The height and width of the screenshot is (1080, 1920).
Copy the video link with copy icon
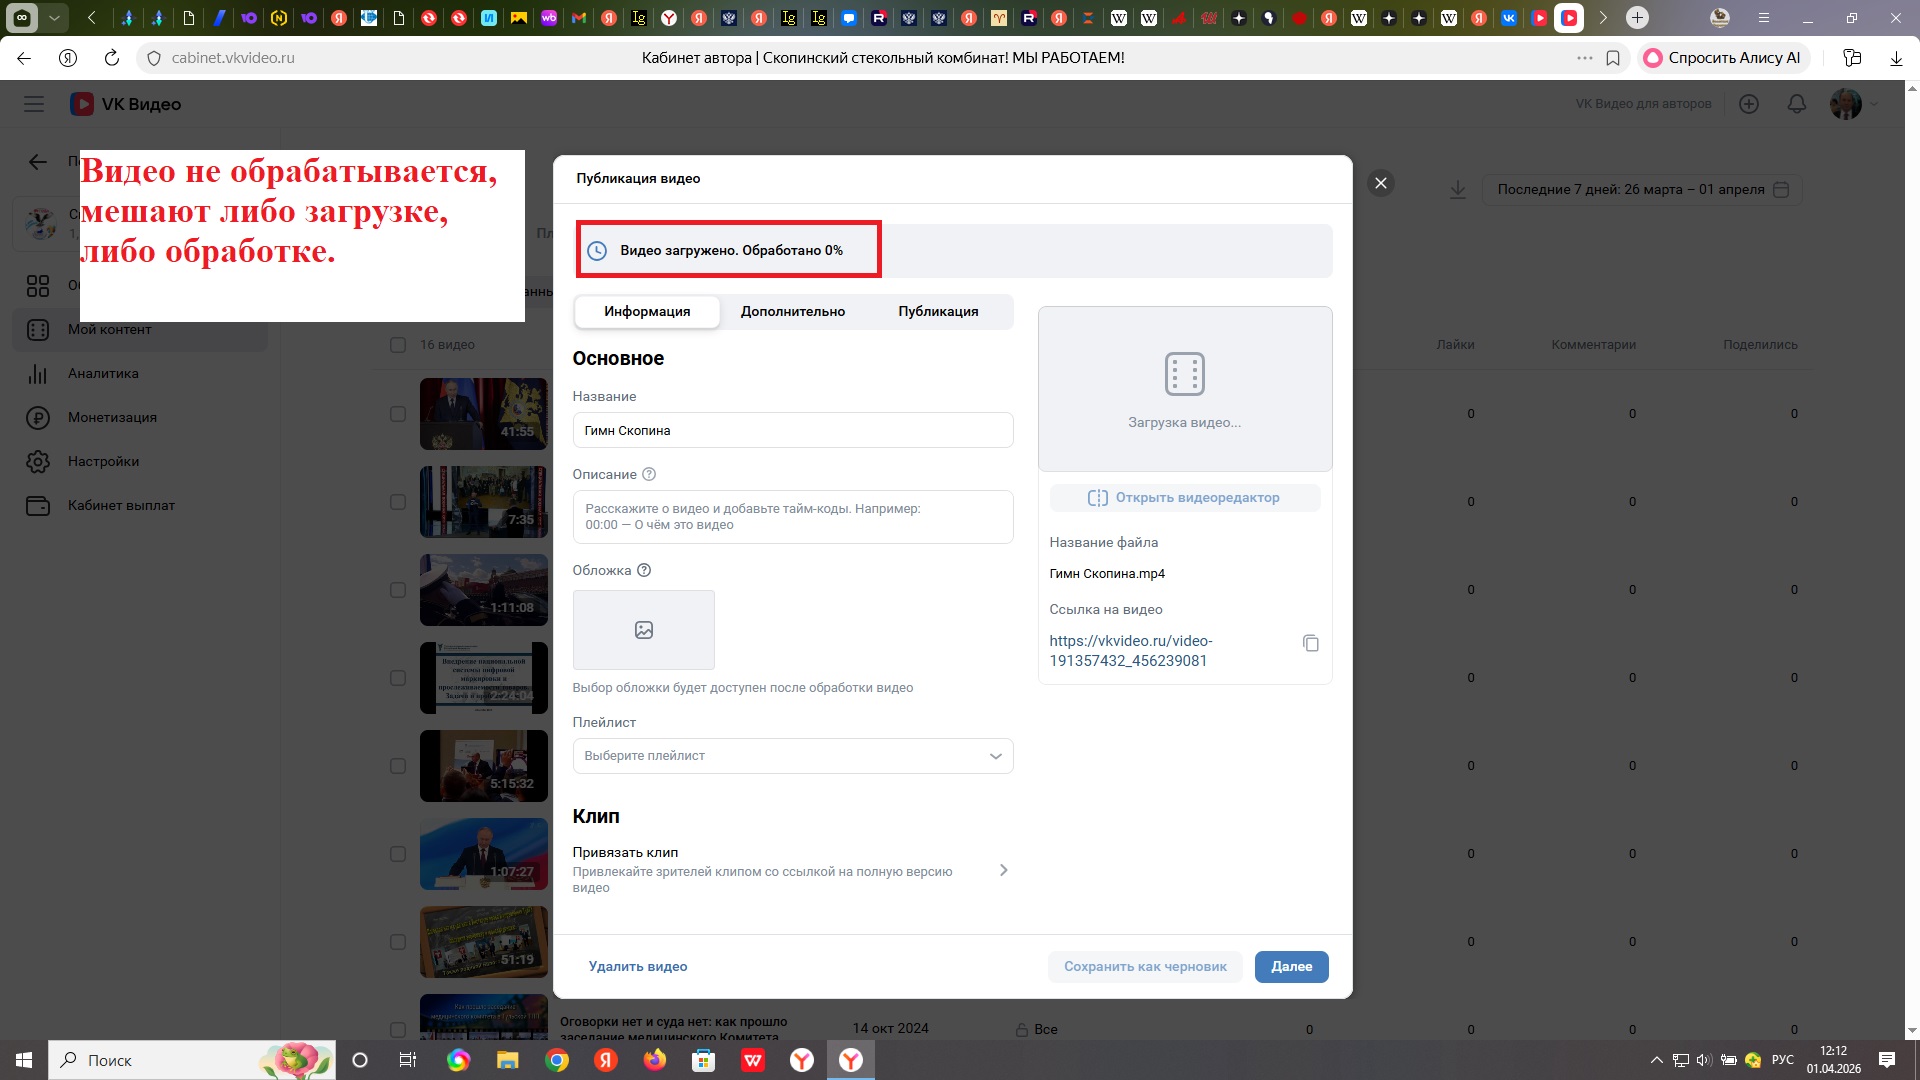click(x=1310, y=643)
